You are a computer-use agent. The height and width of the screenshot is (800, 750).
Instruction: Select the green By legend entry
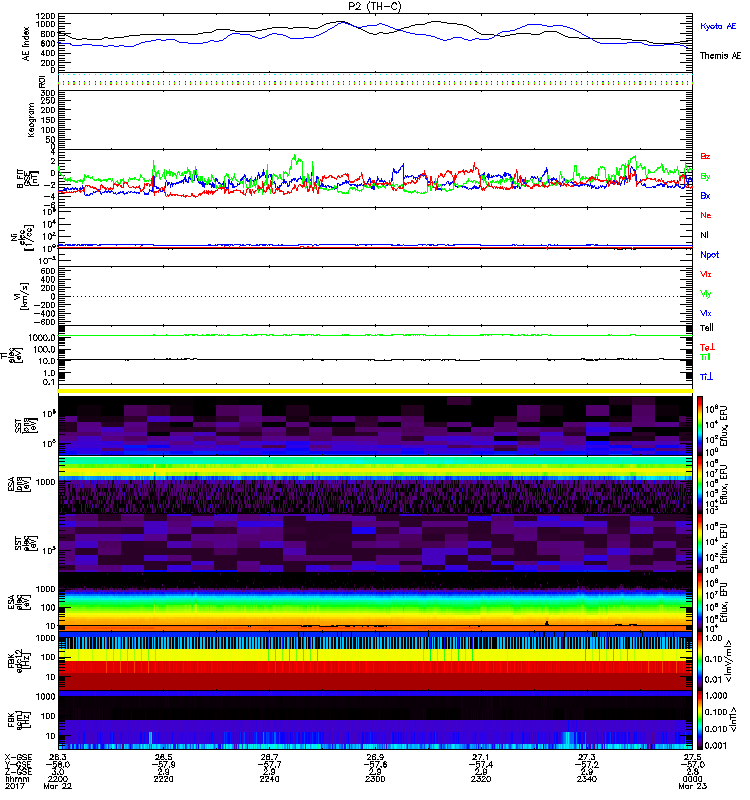(x=705, y=177)
